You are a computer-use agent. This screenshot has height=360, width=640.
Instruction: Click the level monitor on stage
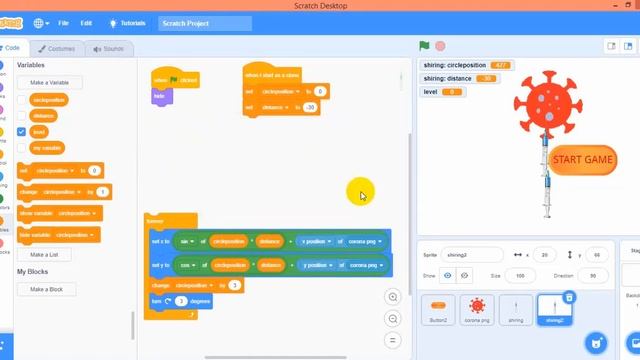[443, 92]
